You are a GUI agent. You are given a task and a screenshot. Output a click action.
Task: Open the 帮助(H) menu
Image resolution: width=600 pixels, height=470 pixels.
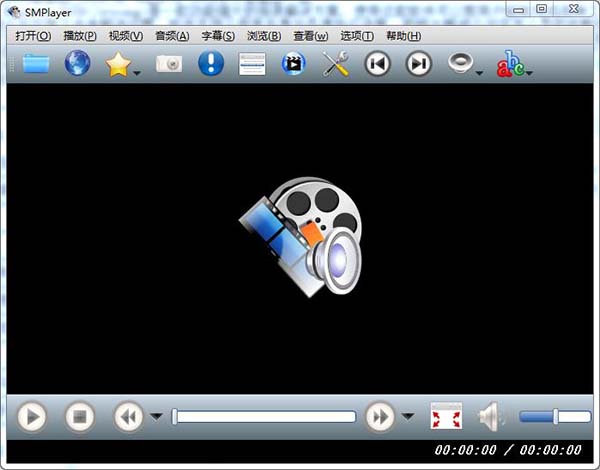404,36
